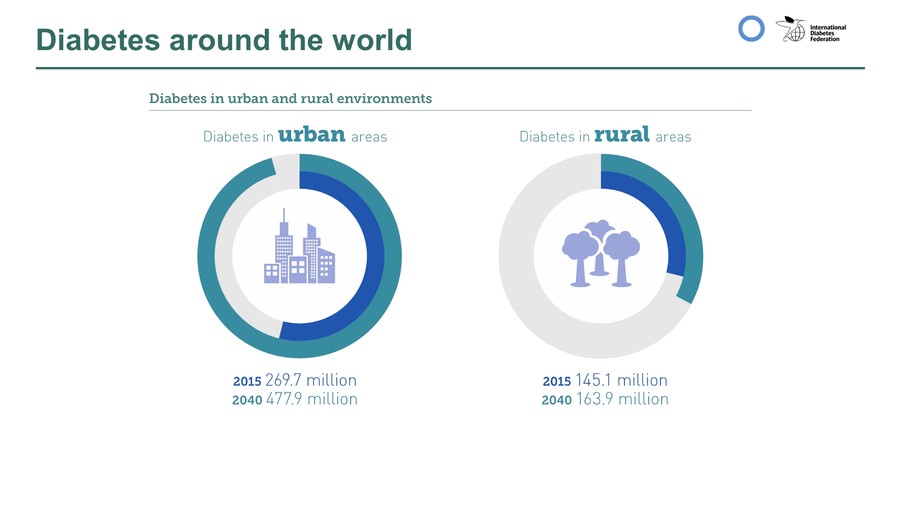Image resolution: width=900 pixels, height=506 pixels.
Task: Click the 'Diabetes in urban and rural environments' subtitle
Action: (x=290, y=98)
